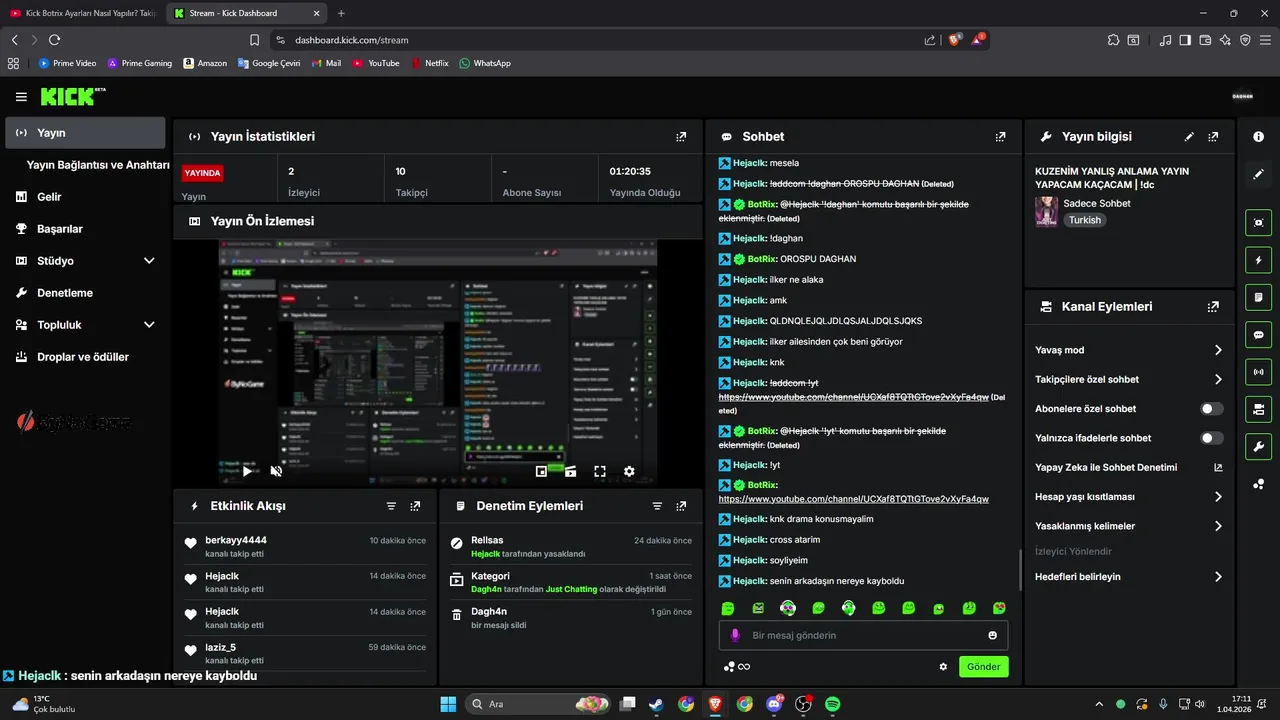Click the Turkish language tag
1280x720 pixels.
pos(1084,220)
